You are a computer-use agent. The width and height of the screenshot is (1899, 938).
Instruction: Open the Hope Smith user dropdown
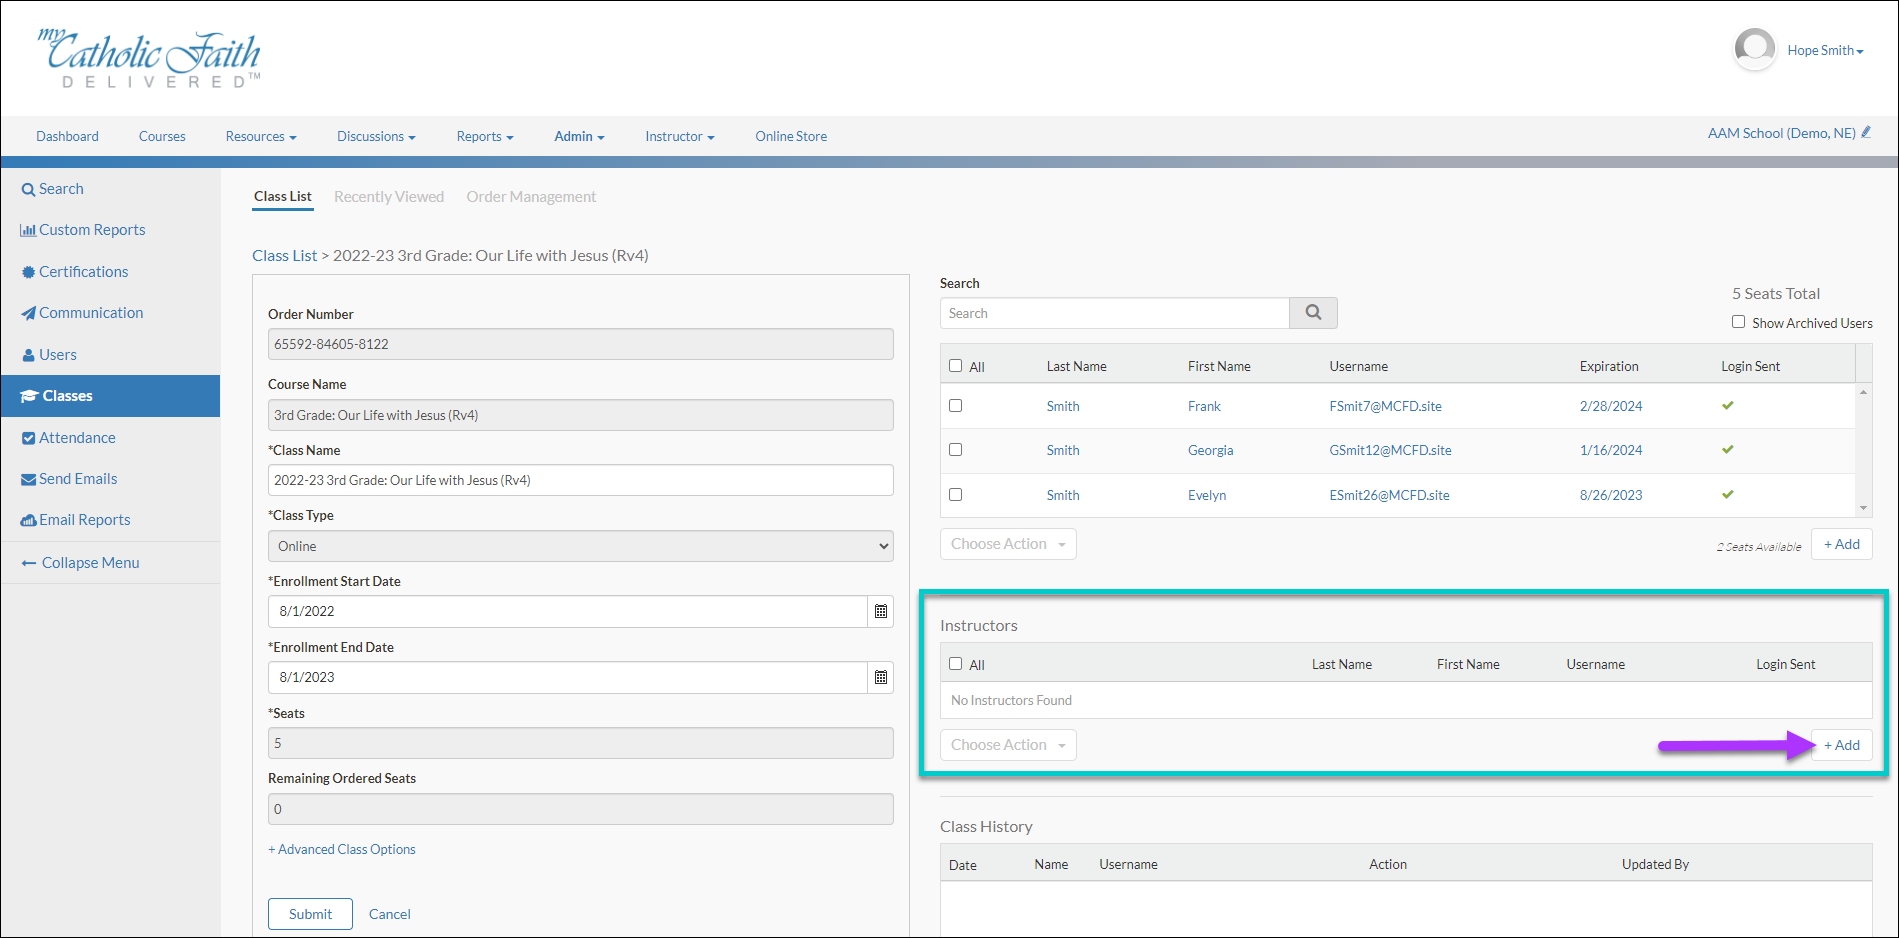1825,50
